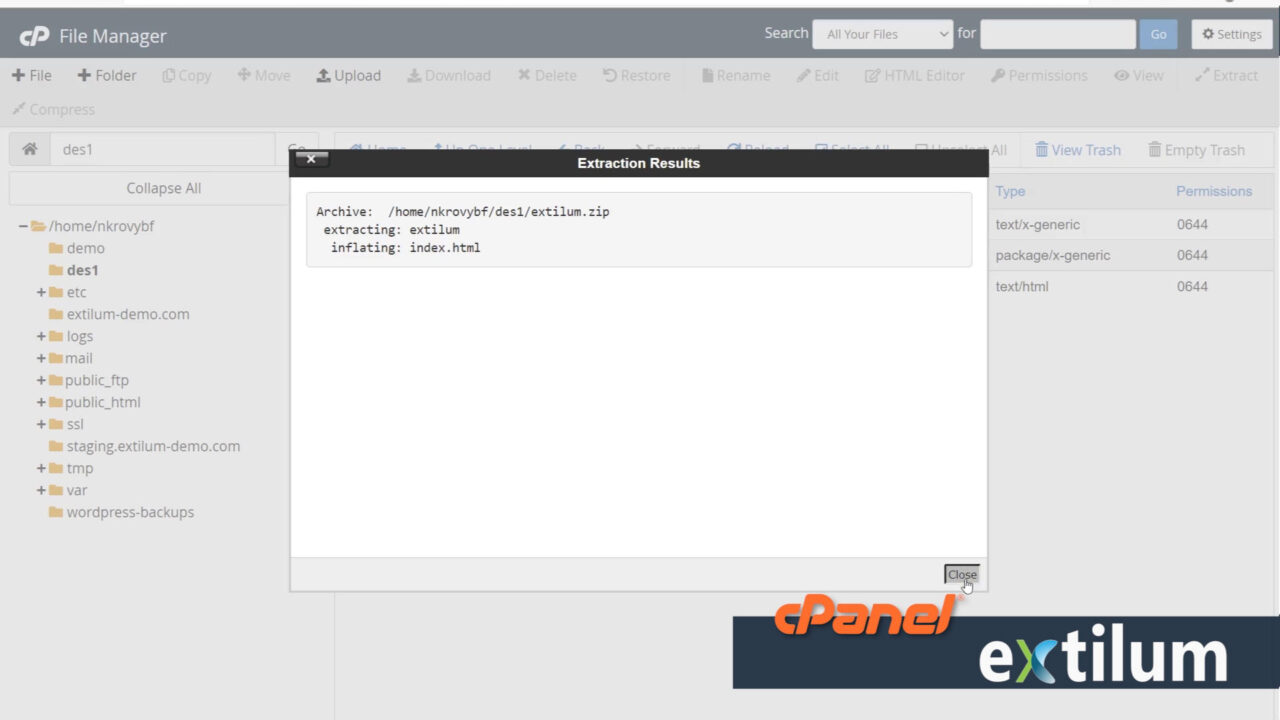This screenshot has height=720, width=1280.
Task: Click the File menu item
Action: [x=32, y=75]
